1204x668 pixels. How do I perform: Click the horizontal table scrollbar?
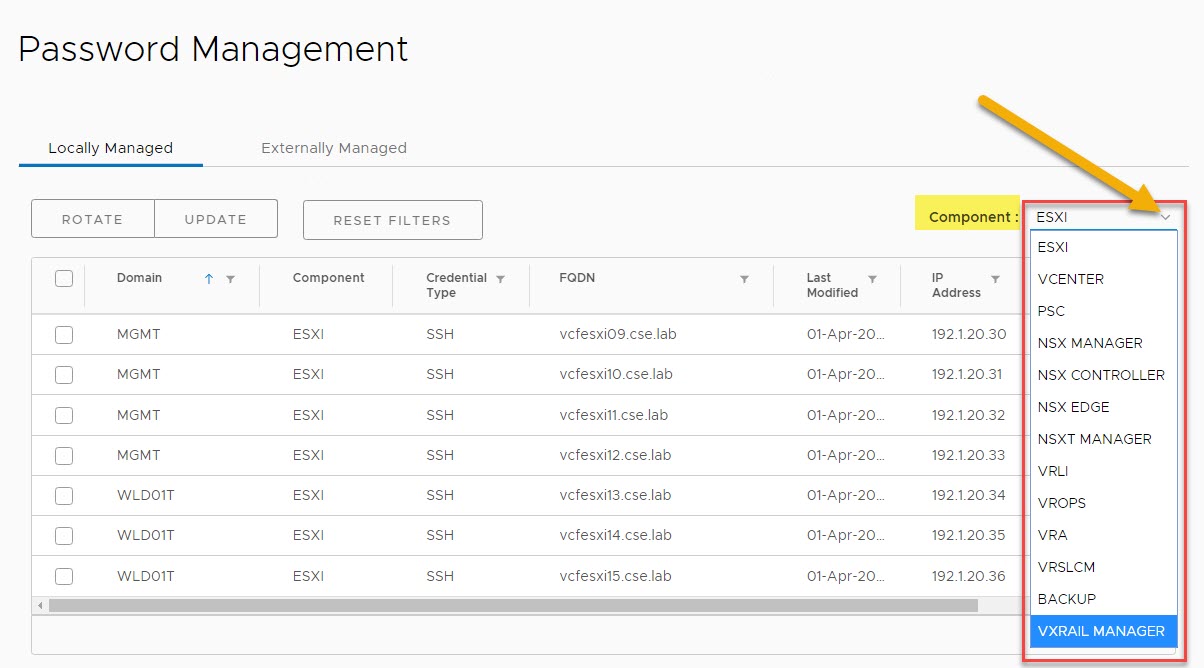pos(512,605)
